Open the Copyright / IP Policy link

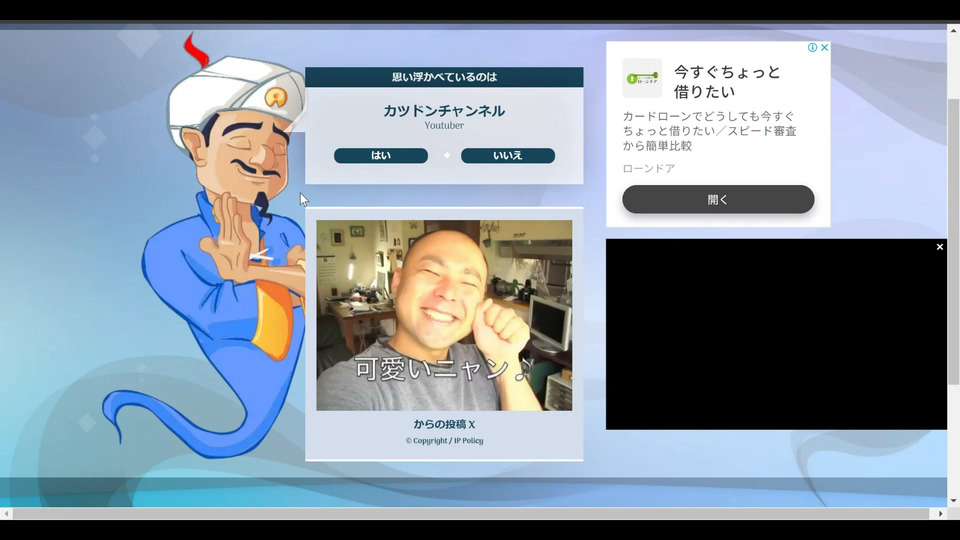(444, 441)
